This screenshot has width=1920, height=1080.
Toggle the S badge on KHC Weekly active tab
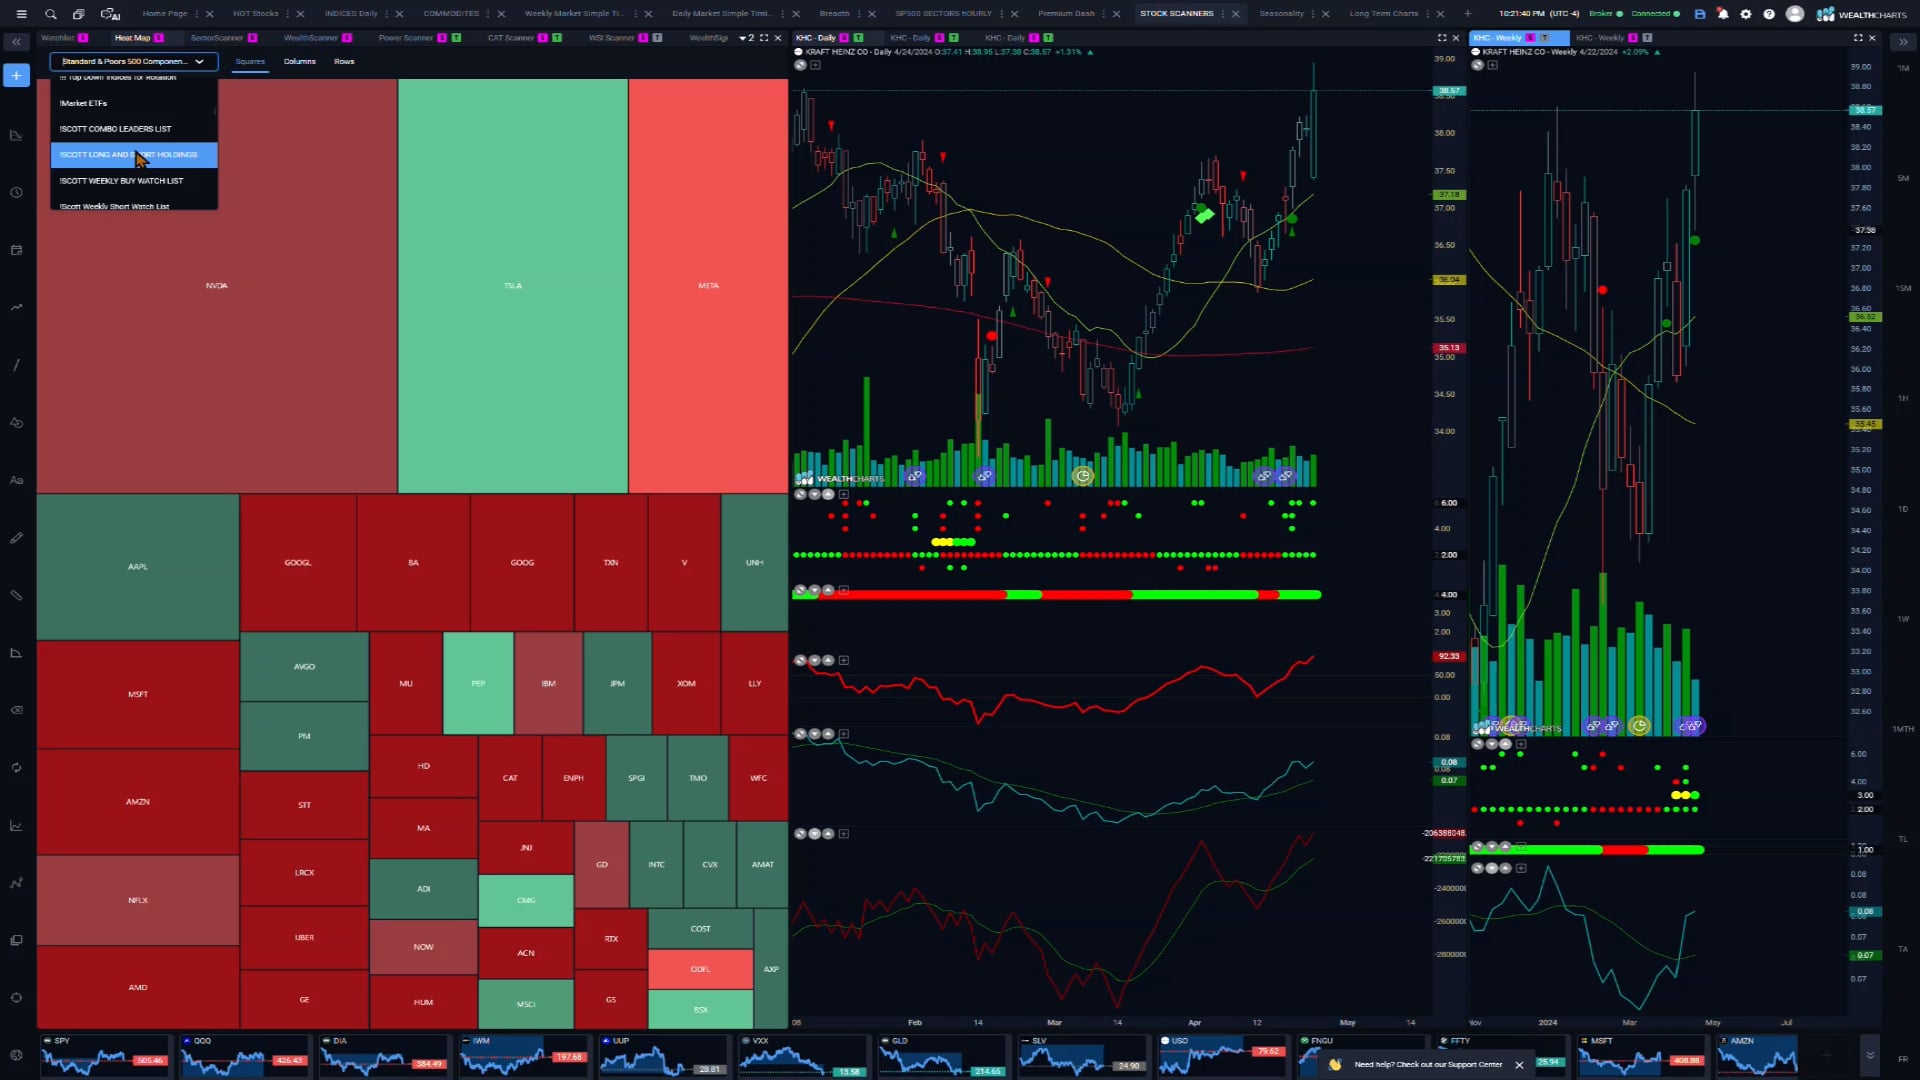click(1530, 38)
